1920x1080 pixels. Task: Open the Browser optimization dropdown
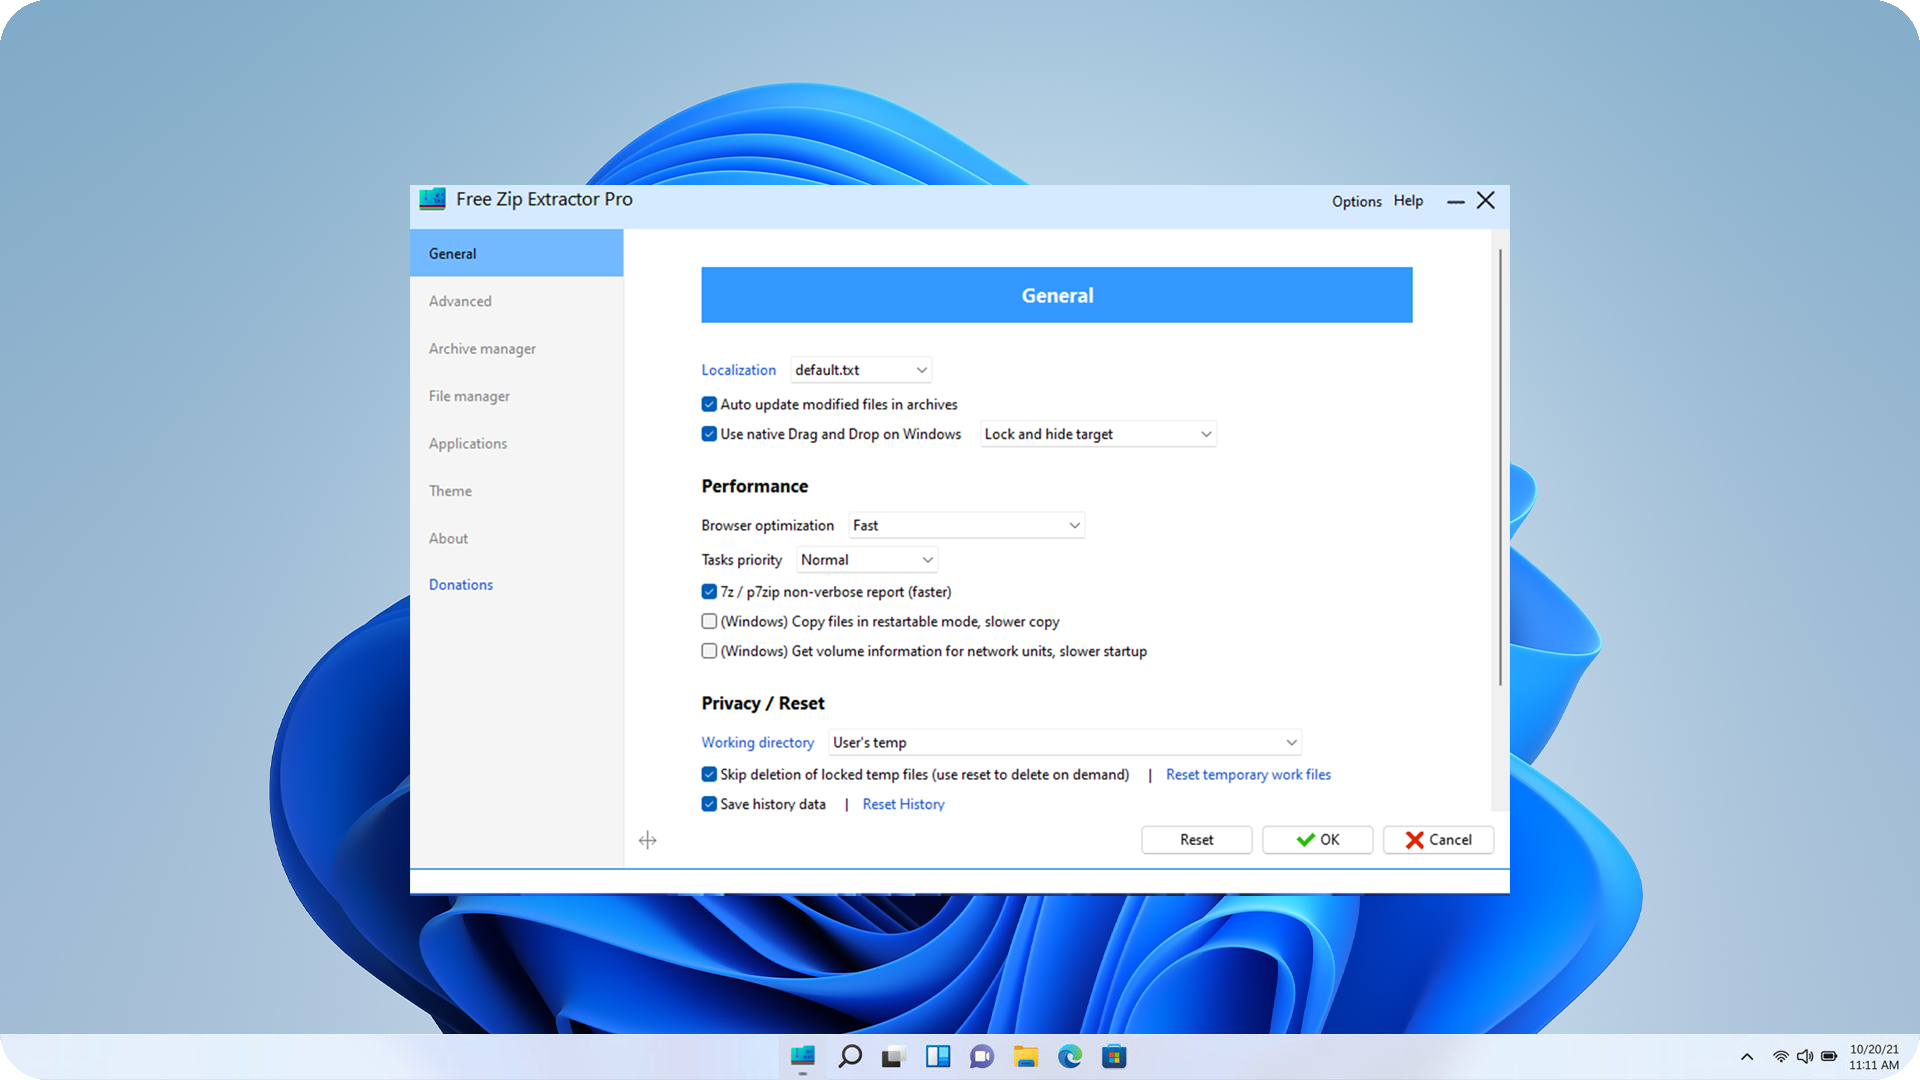coord(966,525)
